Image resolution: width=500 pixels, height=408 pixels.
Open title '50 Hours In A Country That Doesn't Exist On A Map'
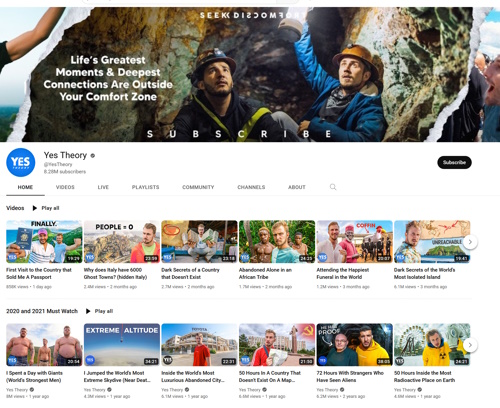coord(270,376)
